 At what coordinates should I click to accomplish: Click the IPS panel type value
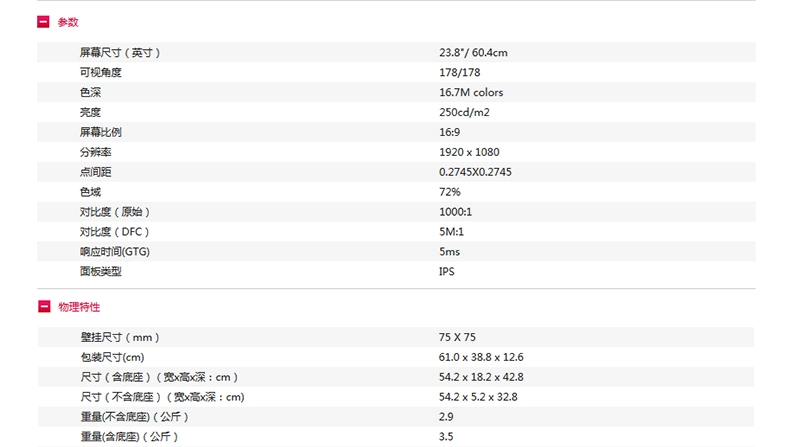click(446, 272)
